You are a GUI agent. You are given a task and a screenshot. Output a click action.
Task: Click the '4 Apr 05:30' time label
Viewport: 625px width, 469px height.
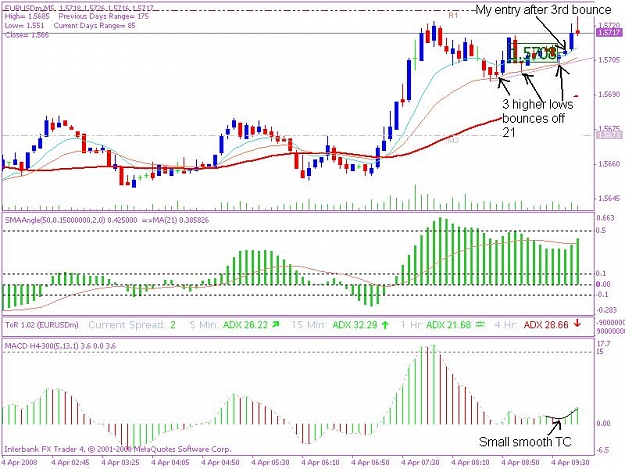(270, 463)
